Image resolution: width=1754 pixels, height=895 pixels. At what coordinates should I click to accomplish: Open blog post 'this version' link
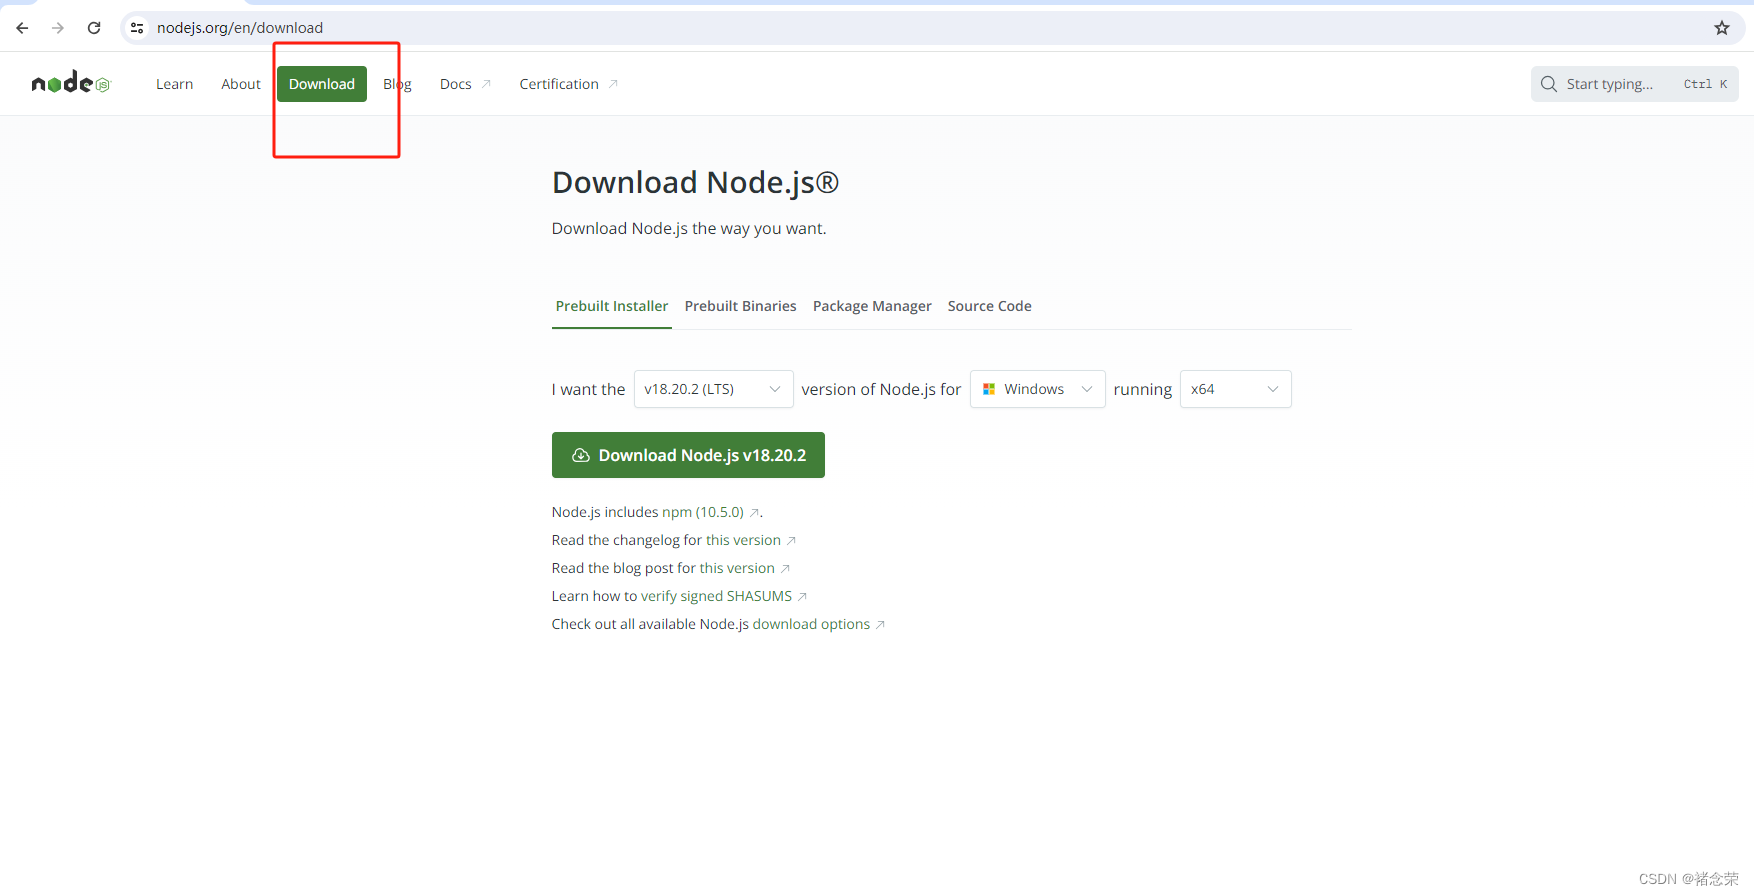click(x=737, y=568)
